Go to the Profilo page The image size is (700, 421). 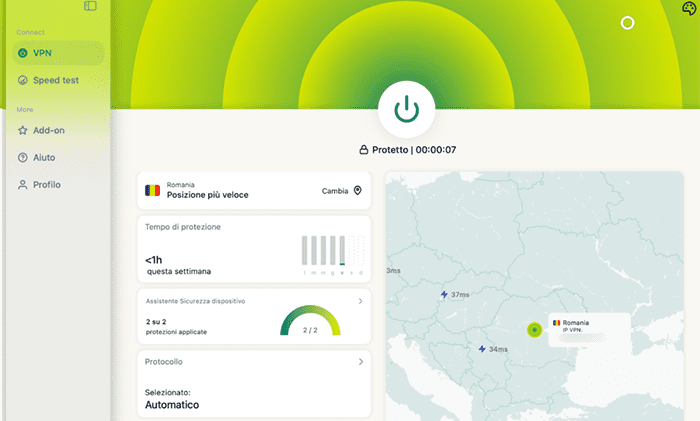46,185
